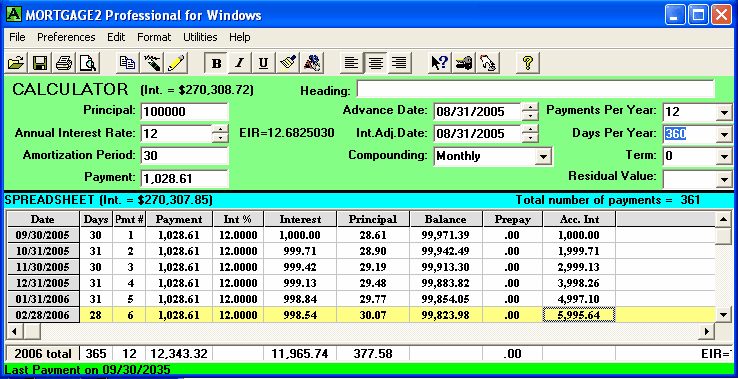Click the Prepay column header
The width and height of the screenshot is (738, 379).
point(513,219)
